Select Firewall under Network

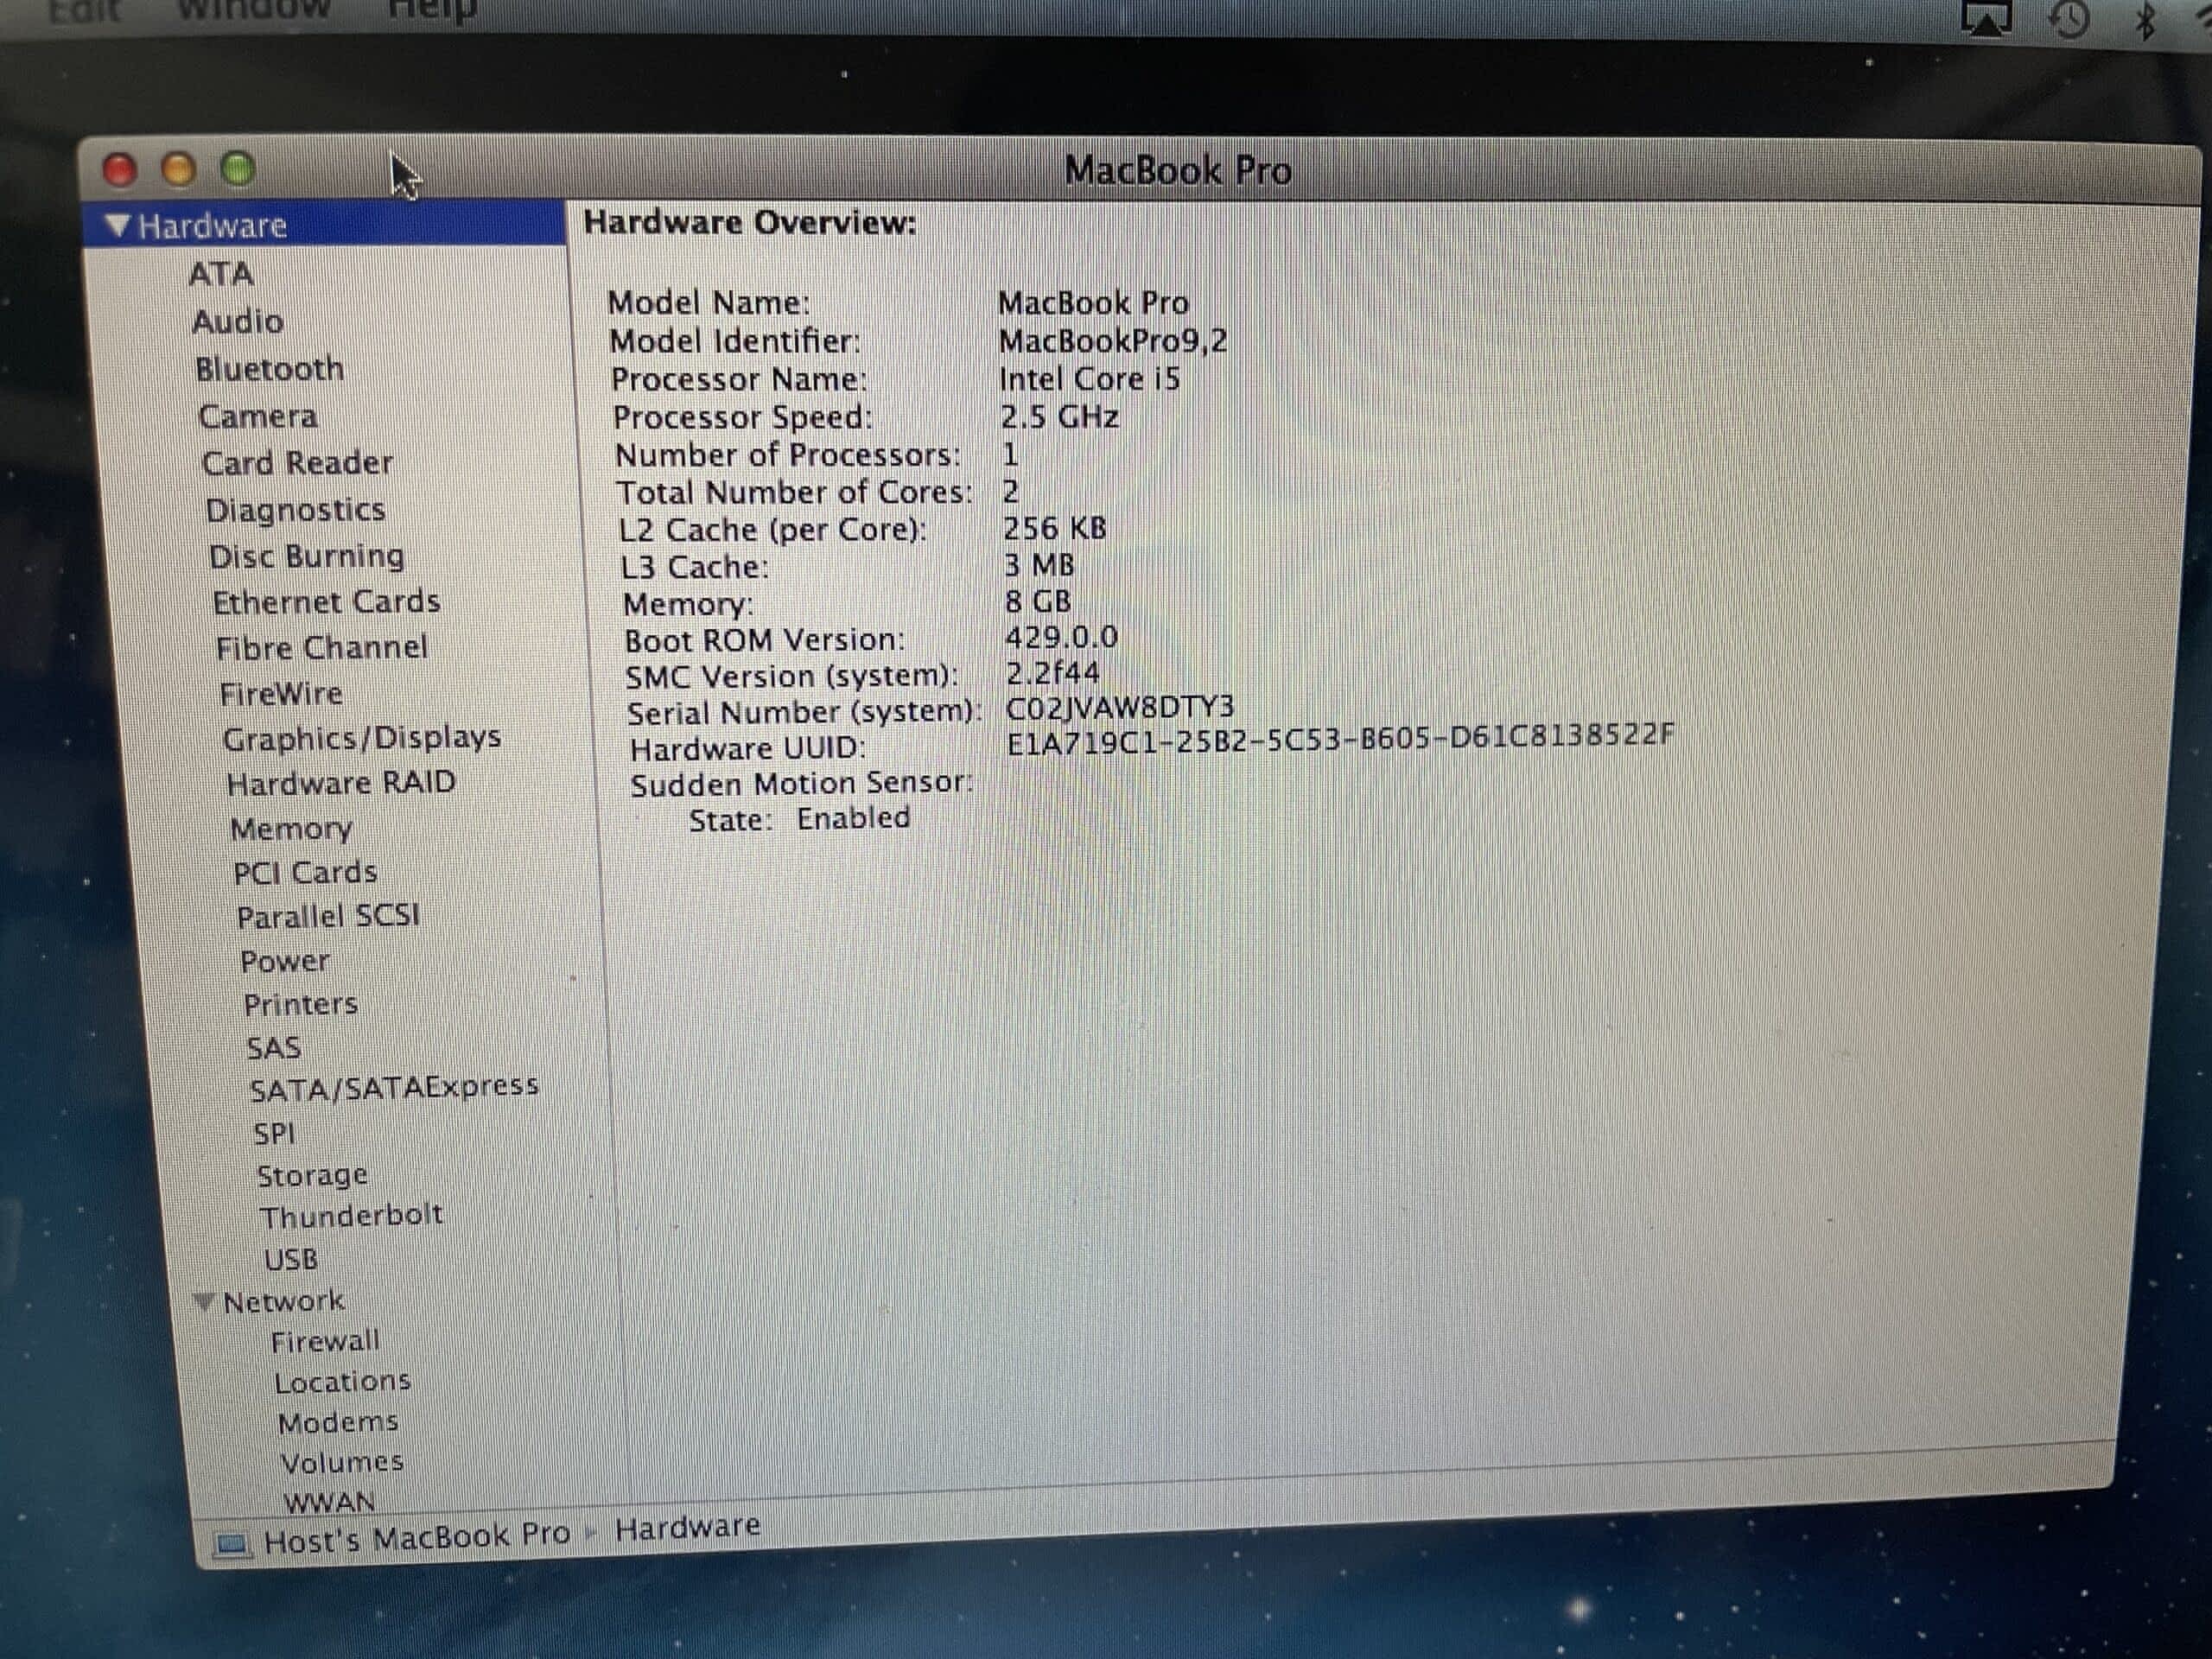[x=325, y=1341]
